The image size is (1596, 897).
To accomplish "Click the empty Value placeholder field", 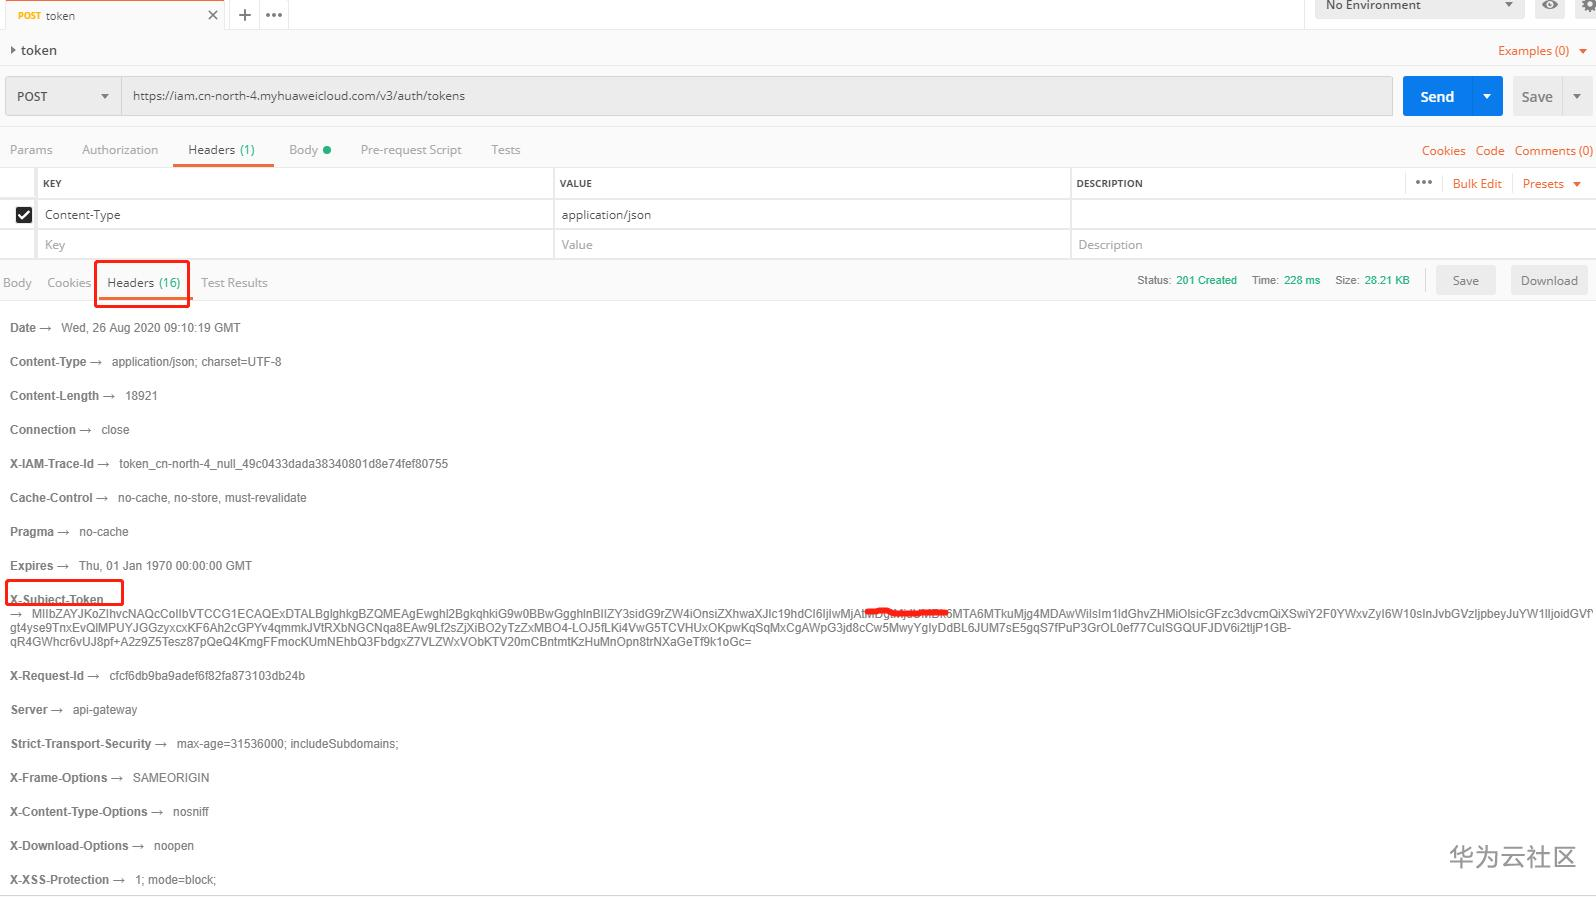I will pos(812,245).
